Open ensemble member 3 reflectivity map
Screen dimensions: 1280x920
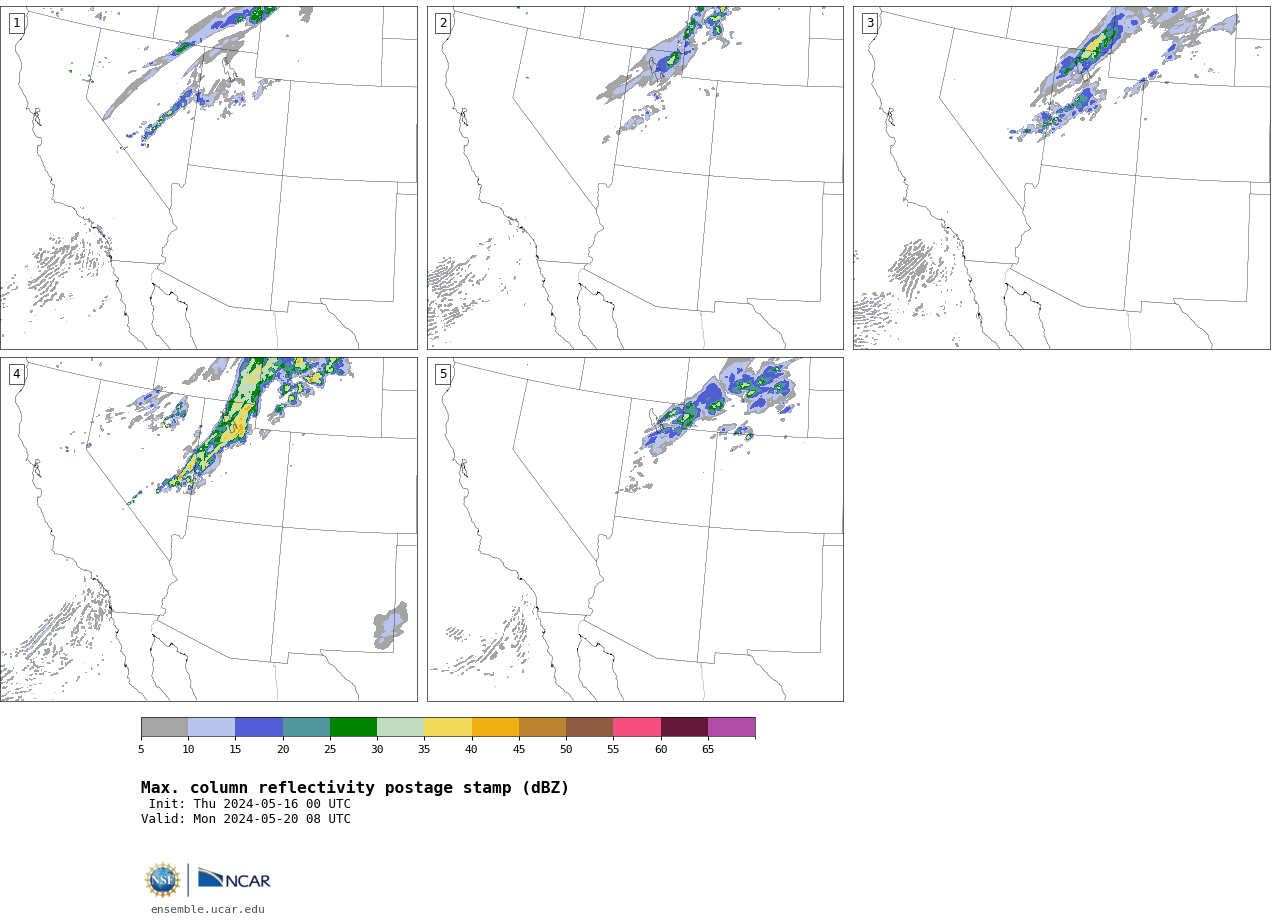pos(1061,178)
